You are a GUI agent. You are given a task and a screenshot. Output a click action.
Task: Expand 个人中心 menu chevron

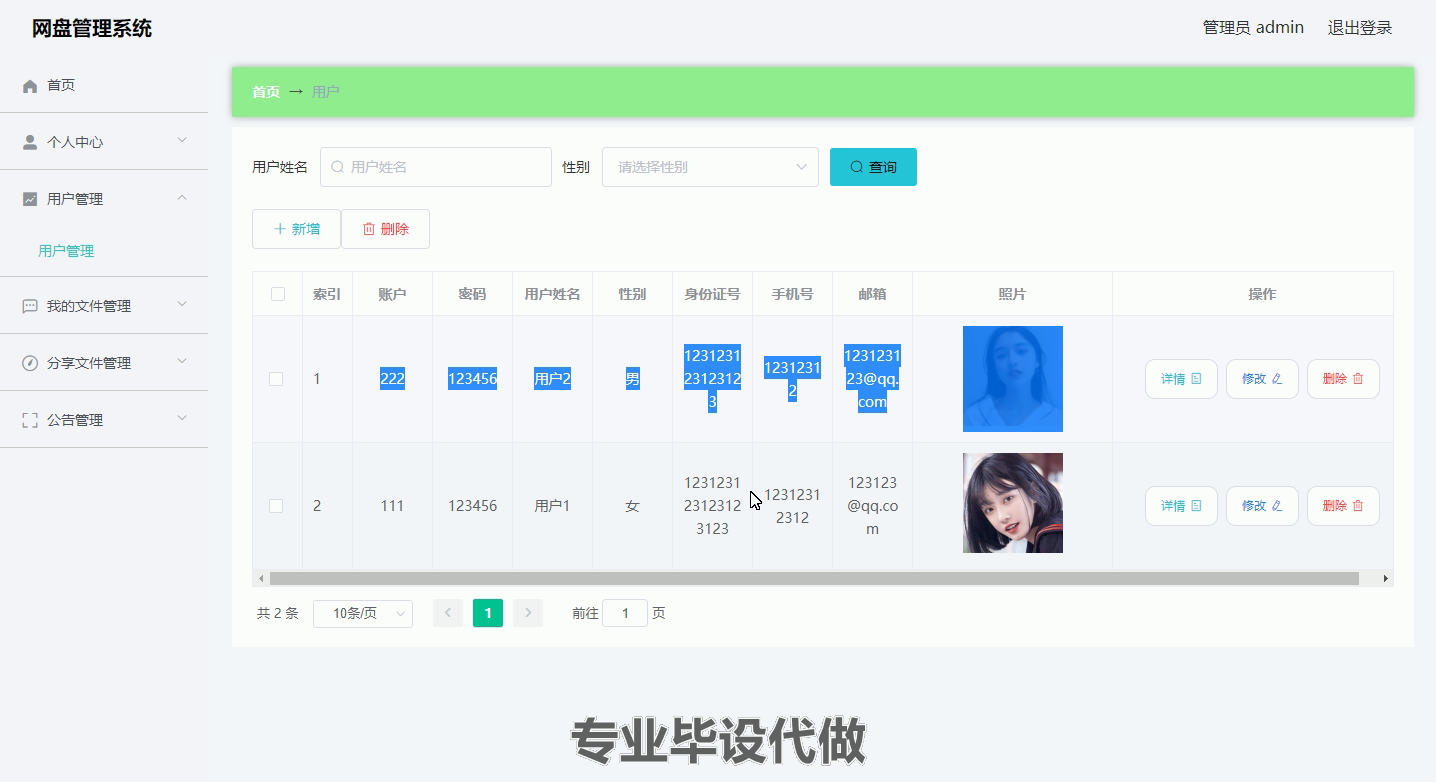click(x=182, y=141)
